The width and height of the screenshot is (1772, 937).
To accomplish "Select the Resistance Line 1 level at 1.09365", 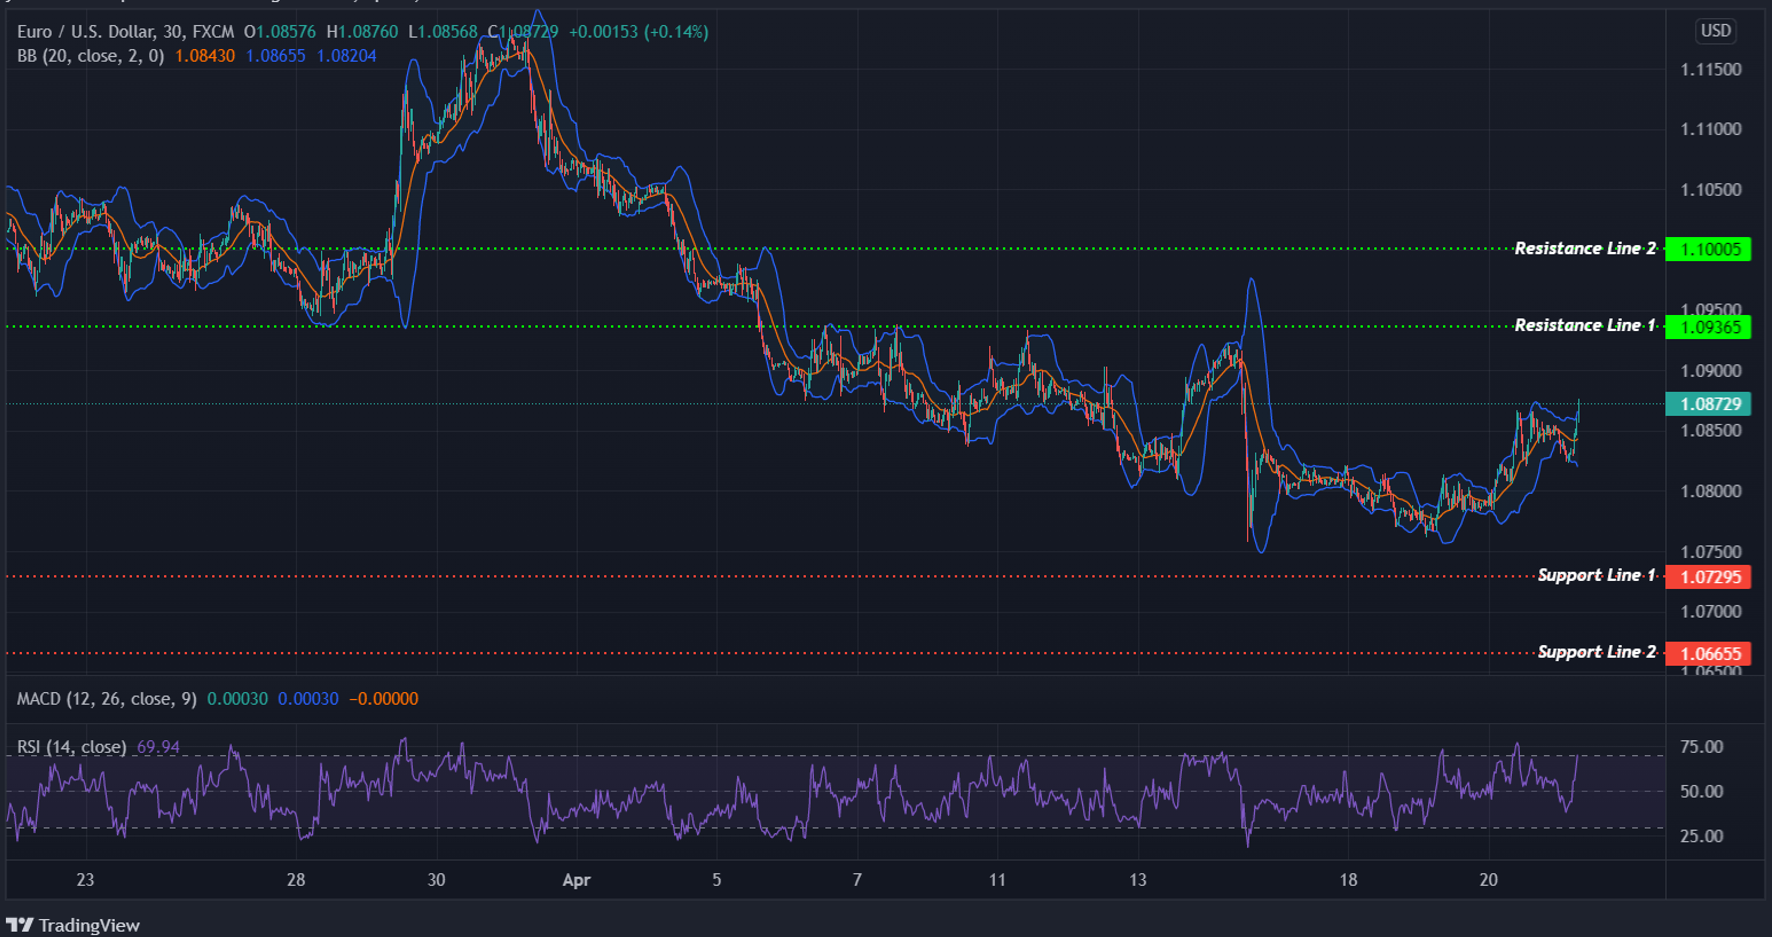I will pos(1709,326).
